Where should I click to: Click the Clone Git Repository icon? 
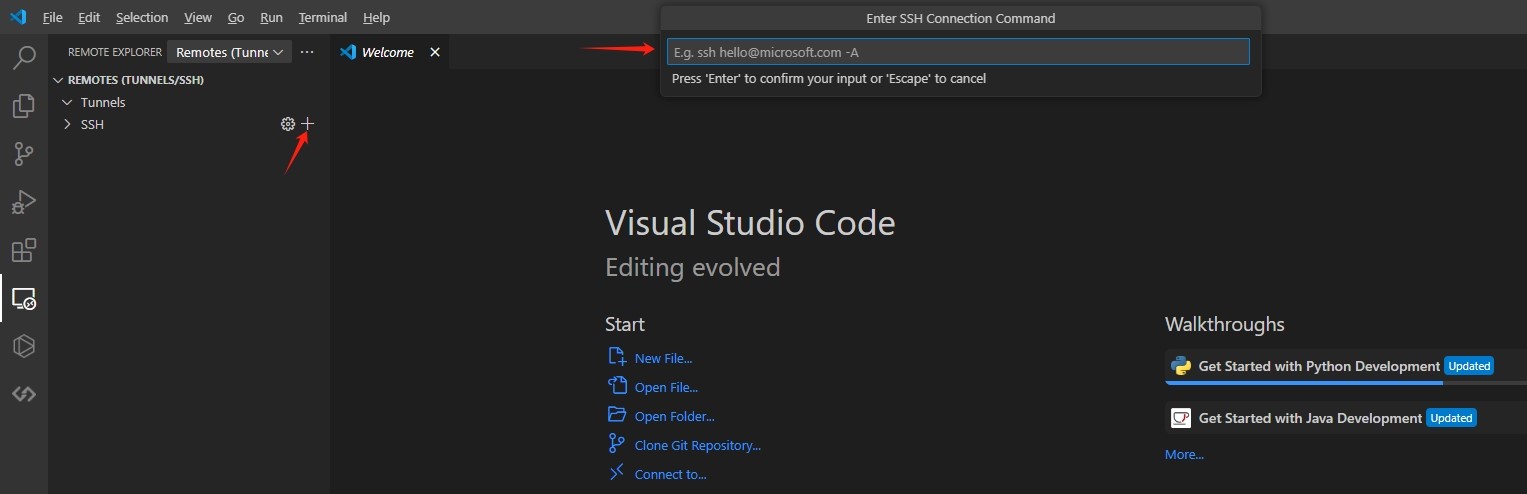pyautogui.click(x=616, y=444)
